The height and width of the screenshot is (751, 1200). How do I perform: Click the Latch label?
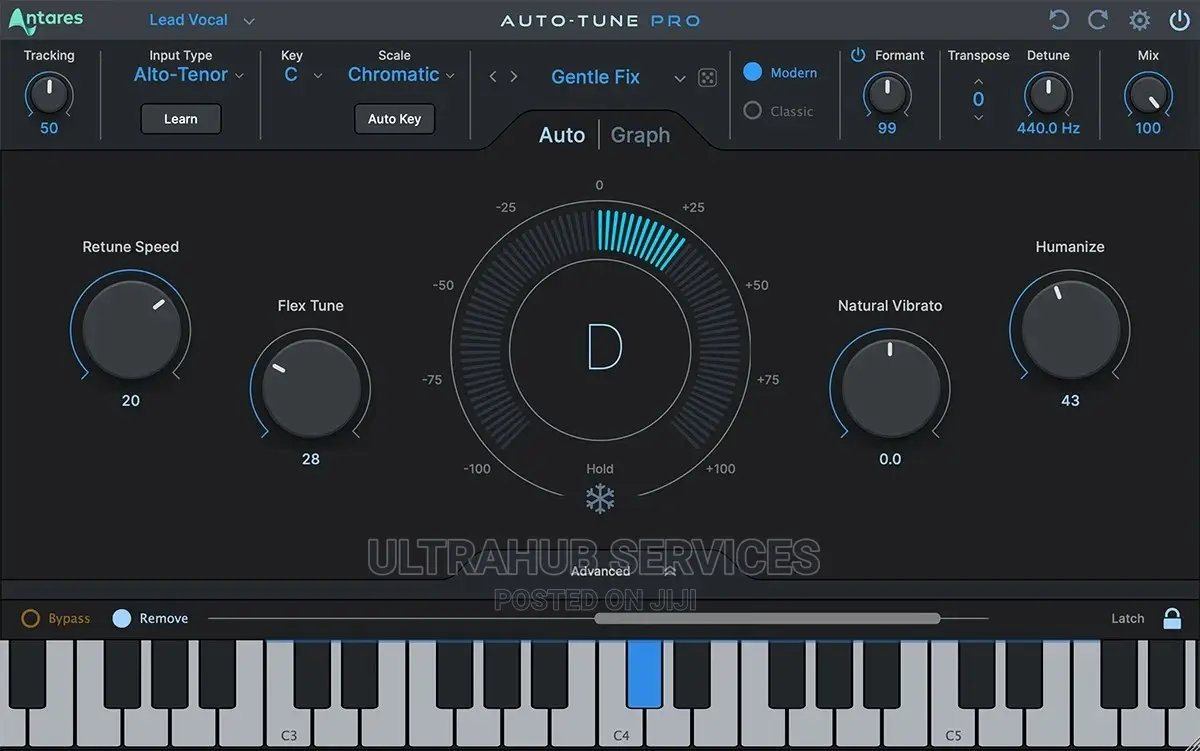[1128, 619]
